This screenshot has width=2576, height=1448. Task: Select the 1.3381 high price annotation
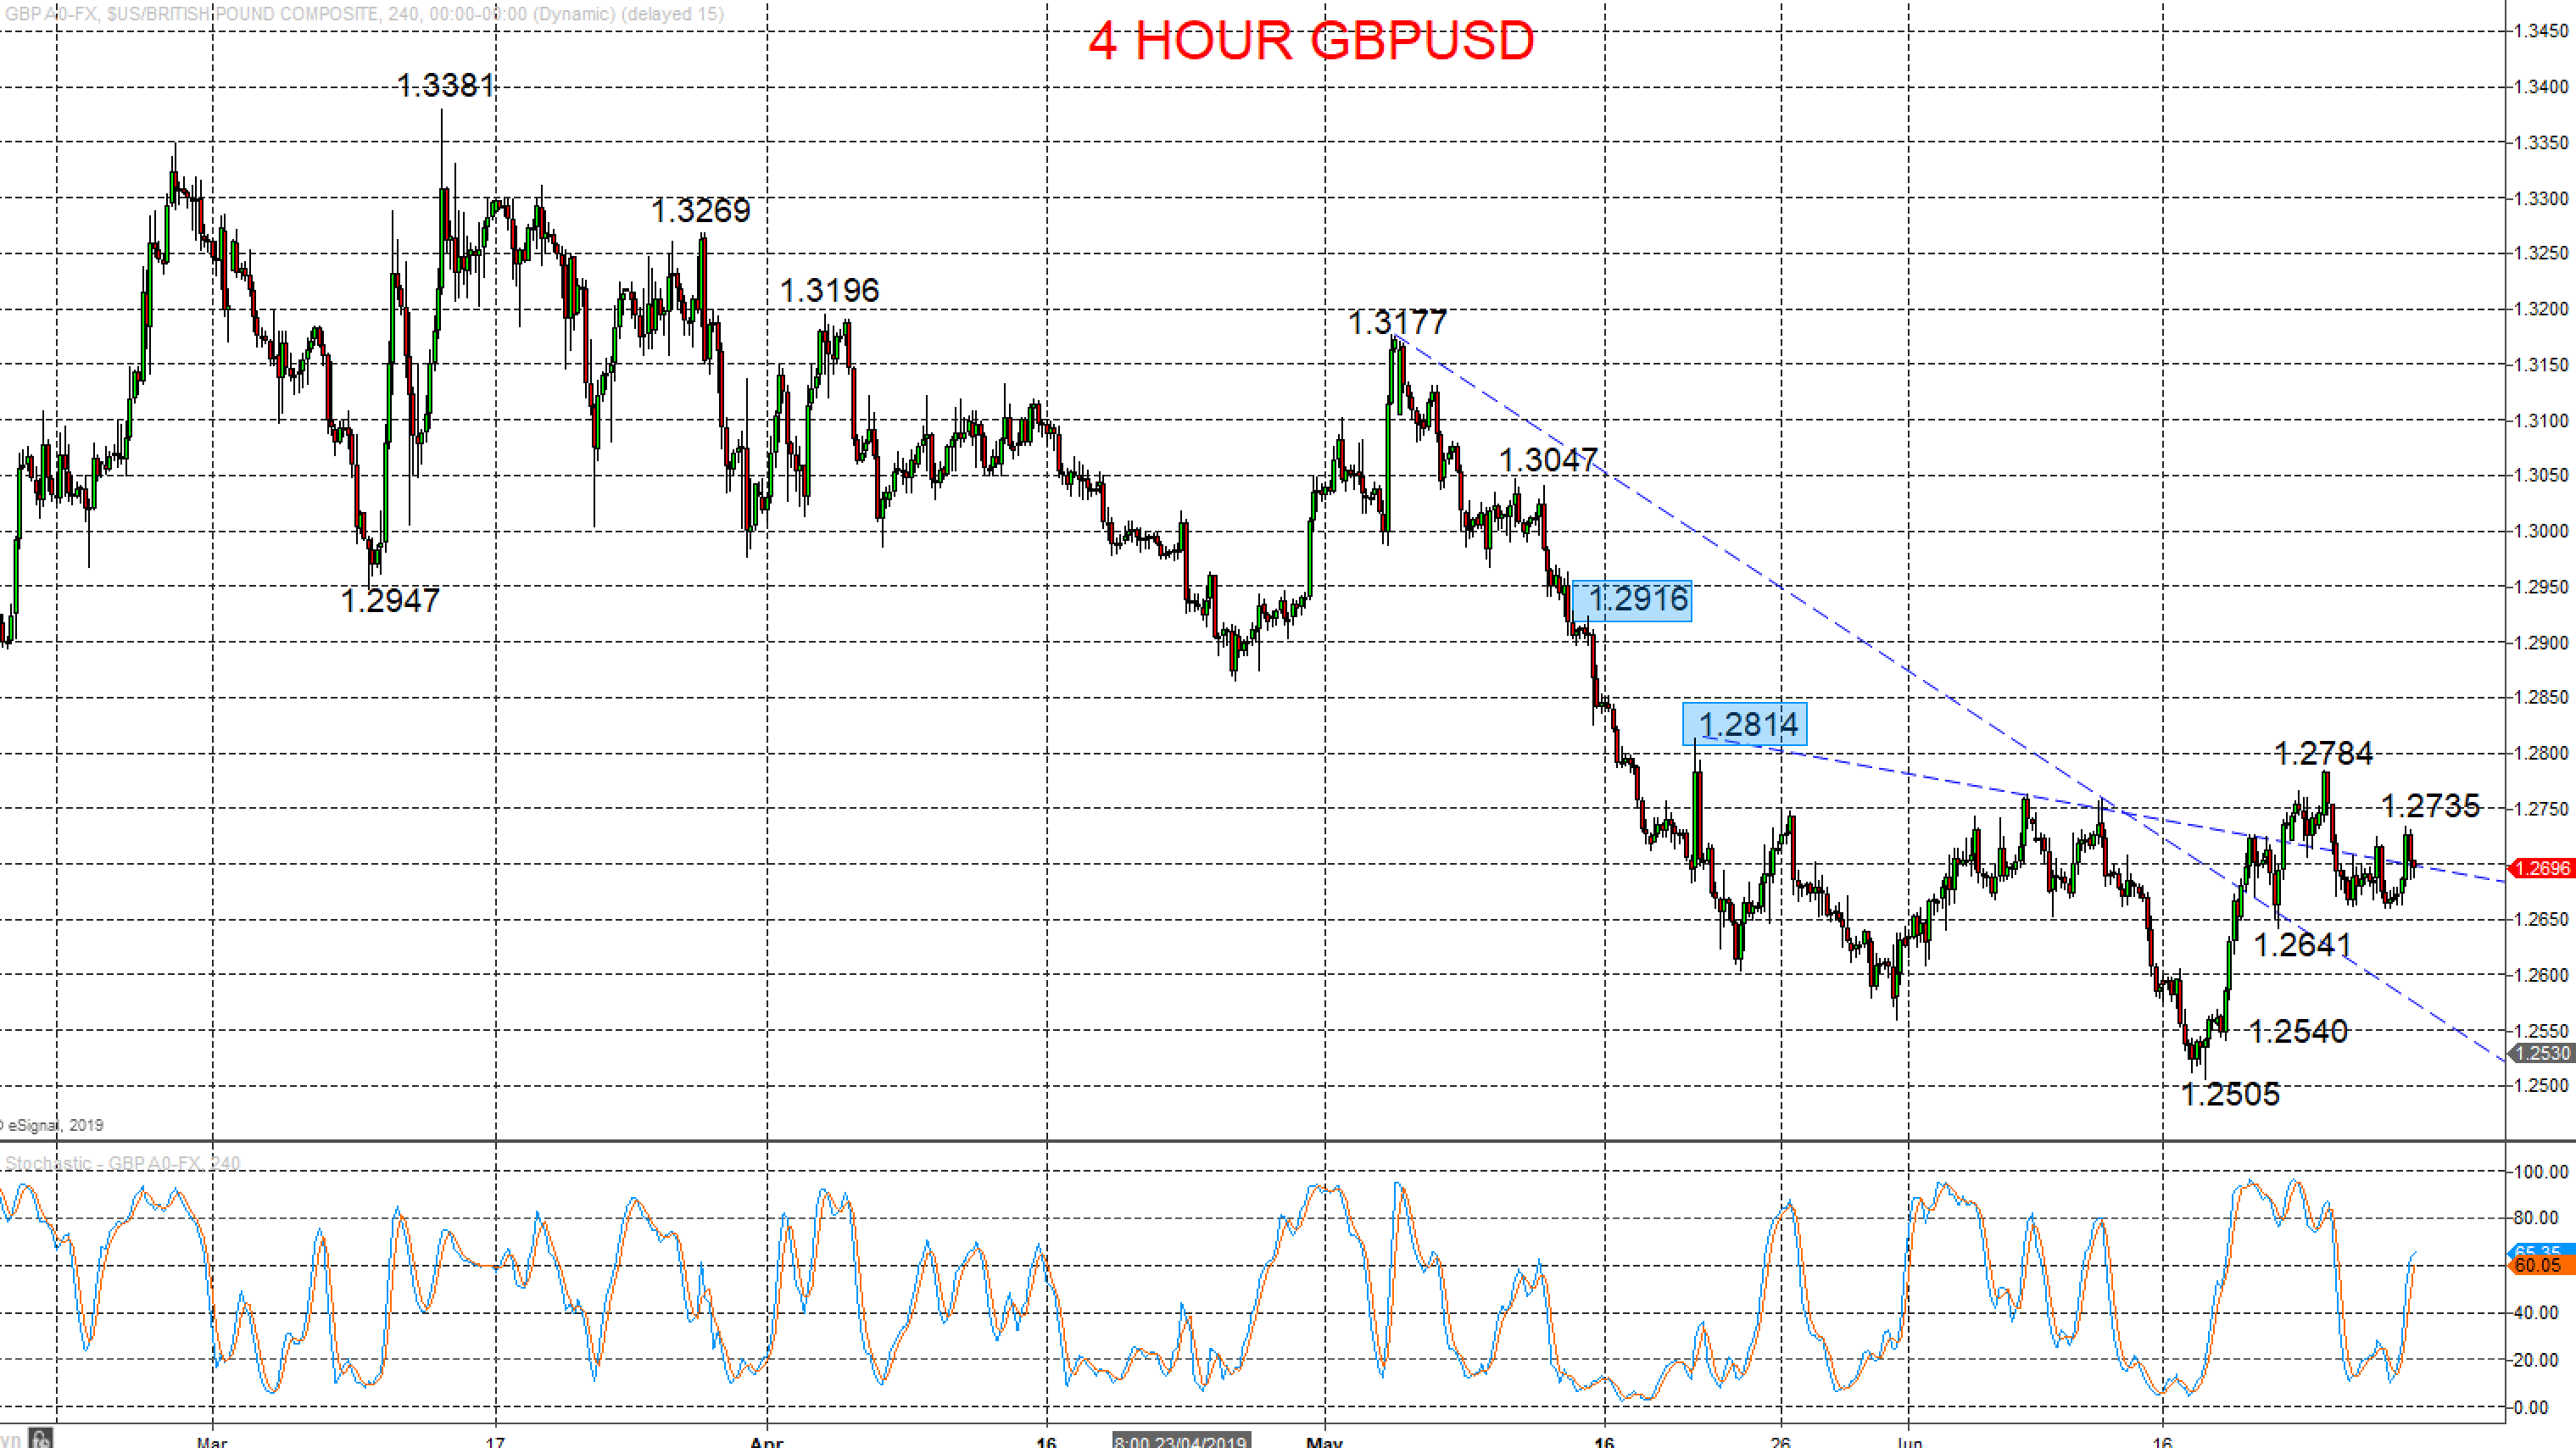click(x=446, y=85)
